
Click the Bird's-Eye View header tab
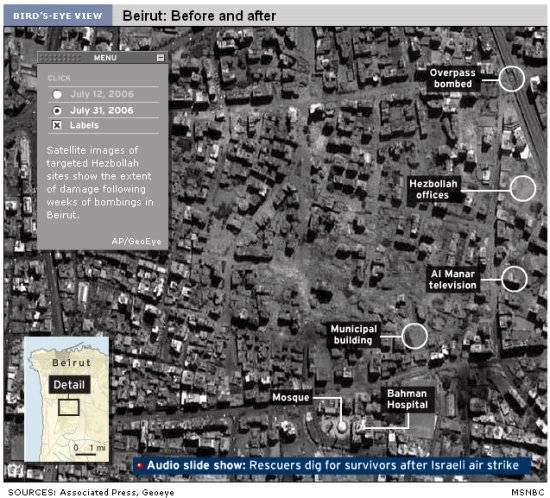point(58,16)
